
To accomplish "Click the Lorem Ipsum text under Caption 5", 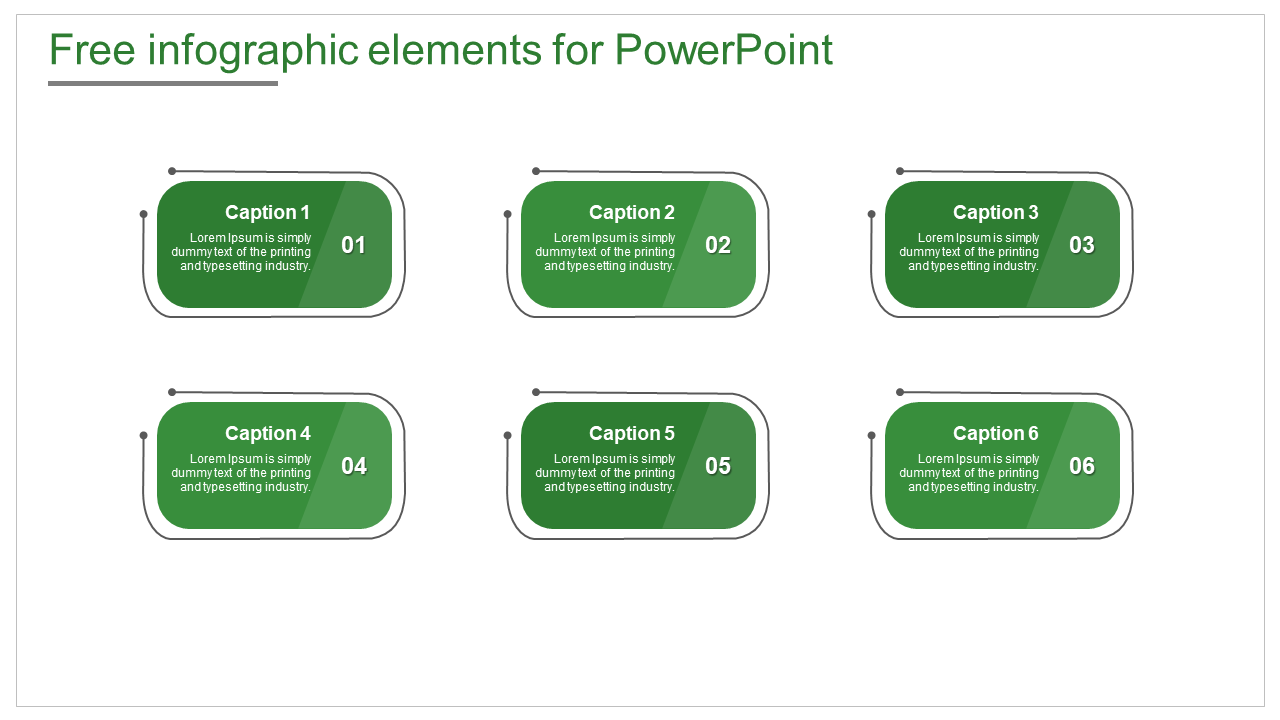I will coord(605,473).
